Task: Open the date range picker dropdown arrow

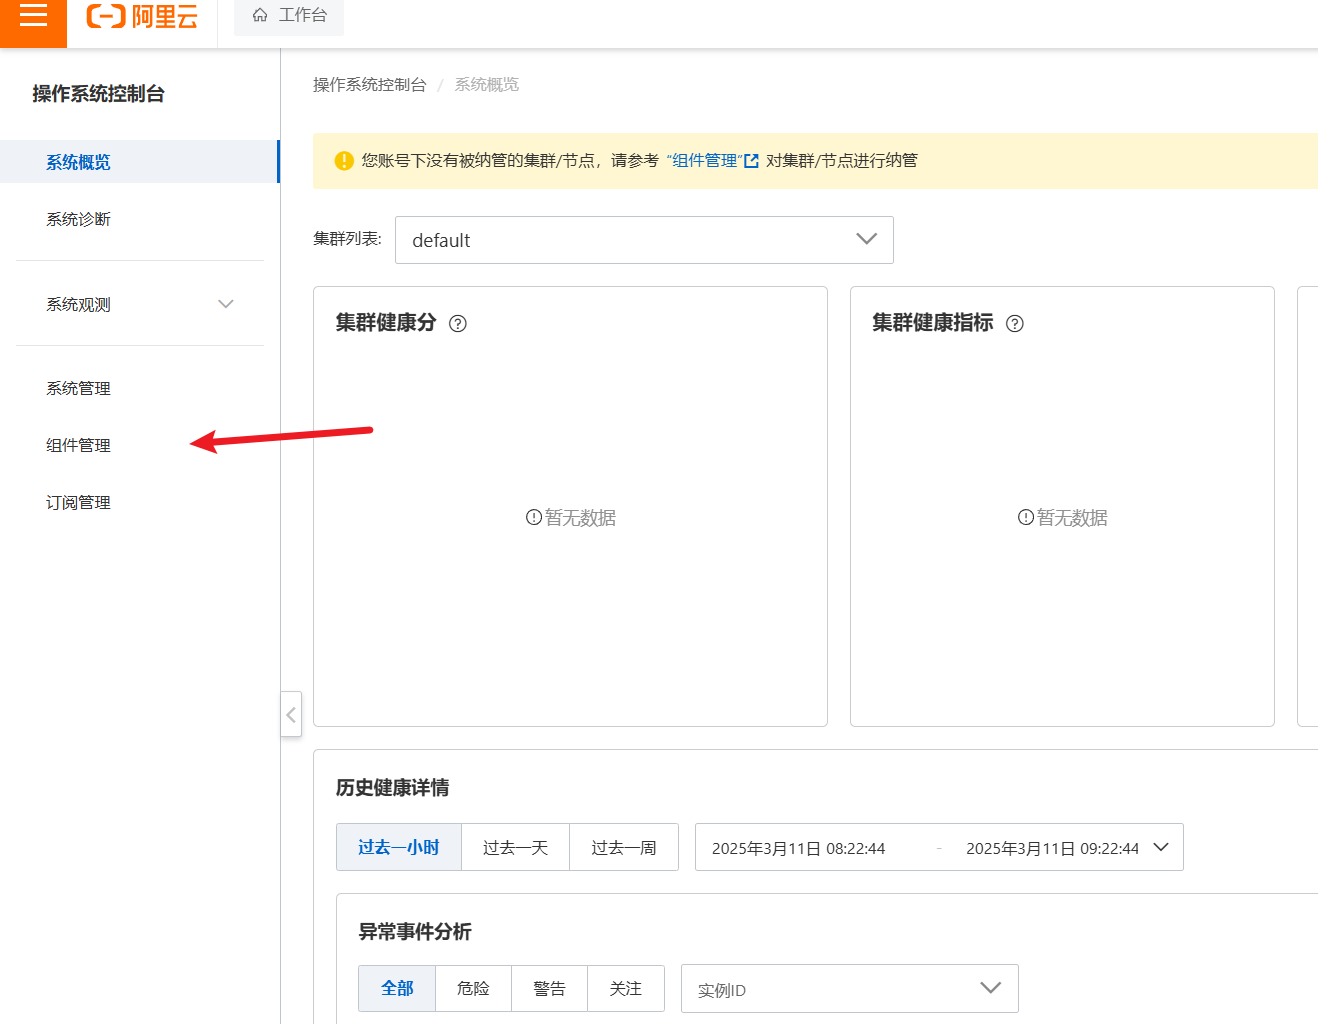Action: point(1161,847)
